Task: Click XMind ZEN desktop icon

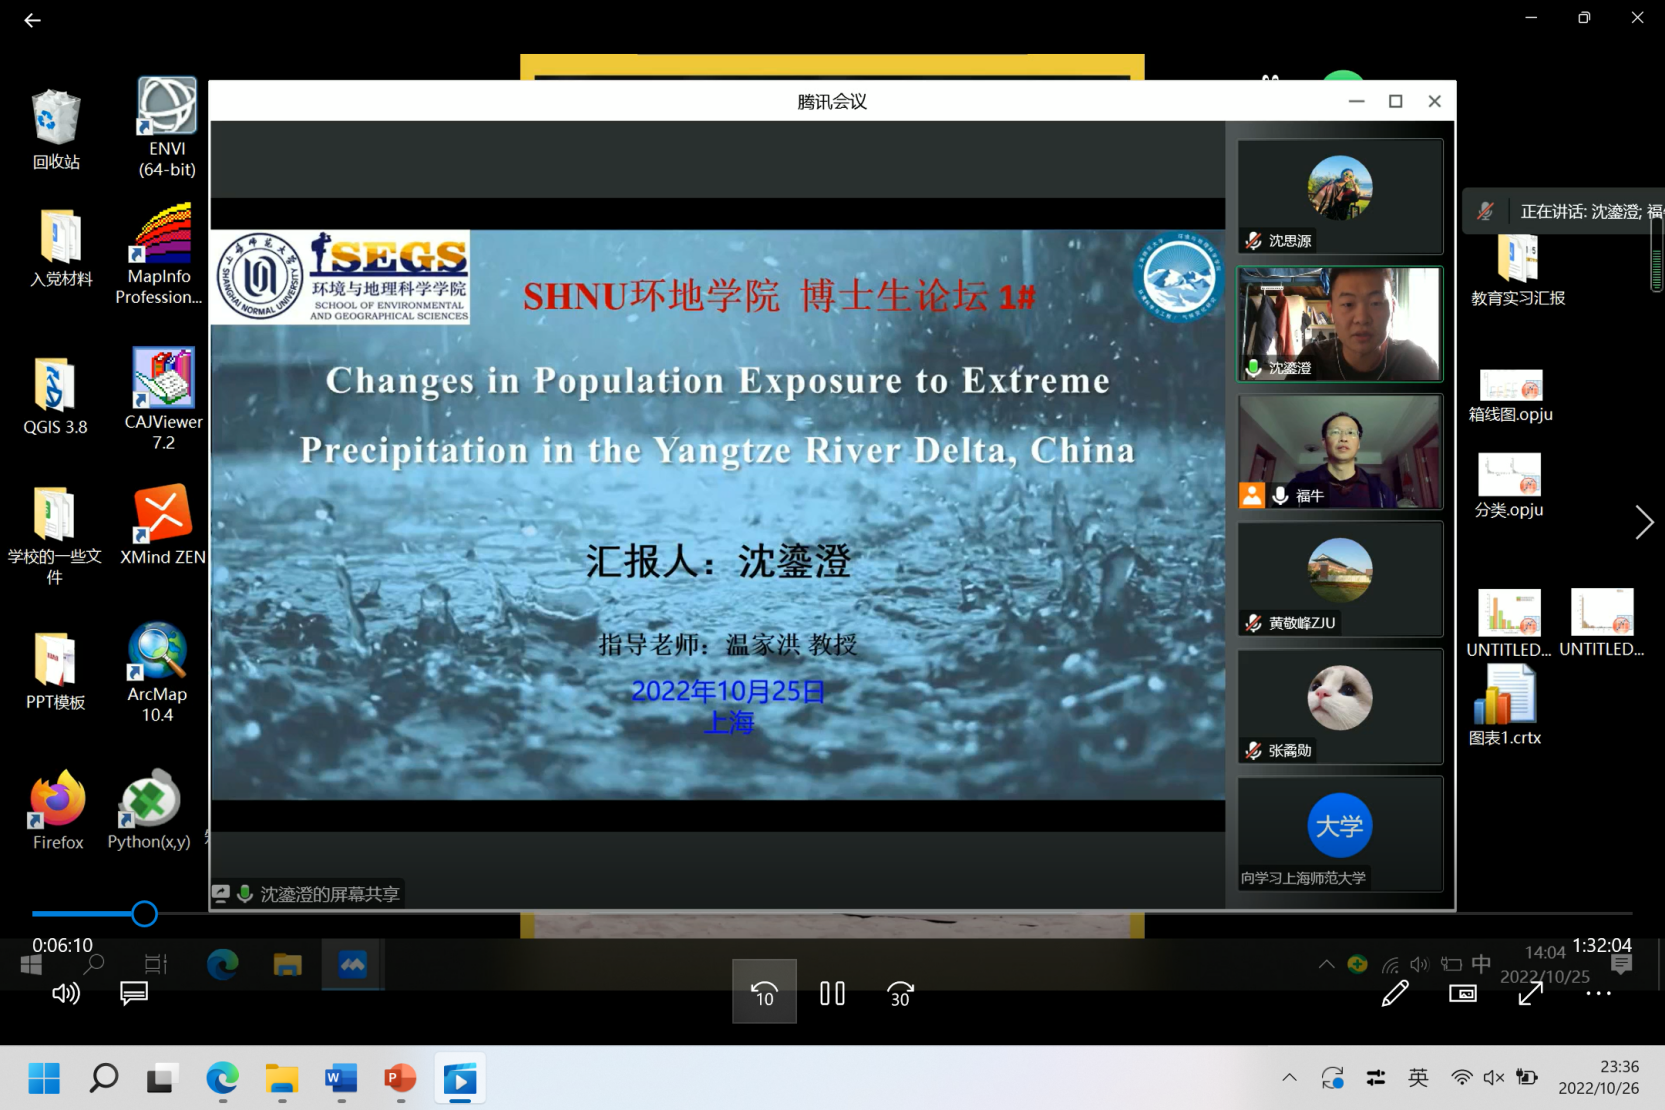Action: [163, 525]
